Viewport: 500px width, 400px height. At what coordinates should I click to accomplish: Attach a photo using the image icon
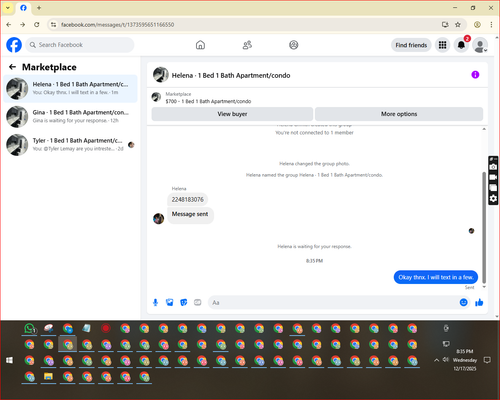click(170, 303)
